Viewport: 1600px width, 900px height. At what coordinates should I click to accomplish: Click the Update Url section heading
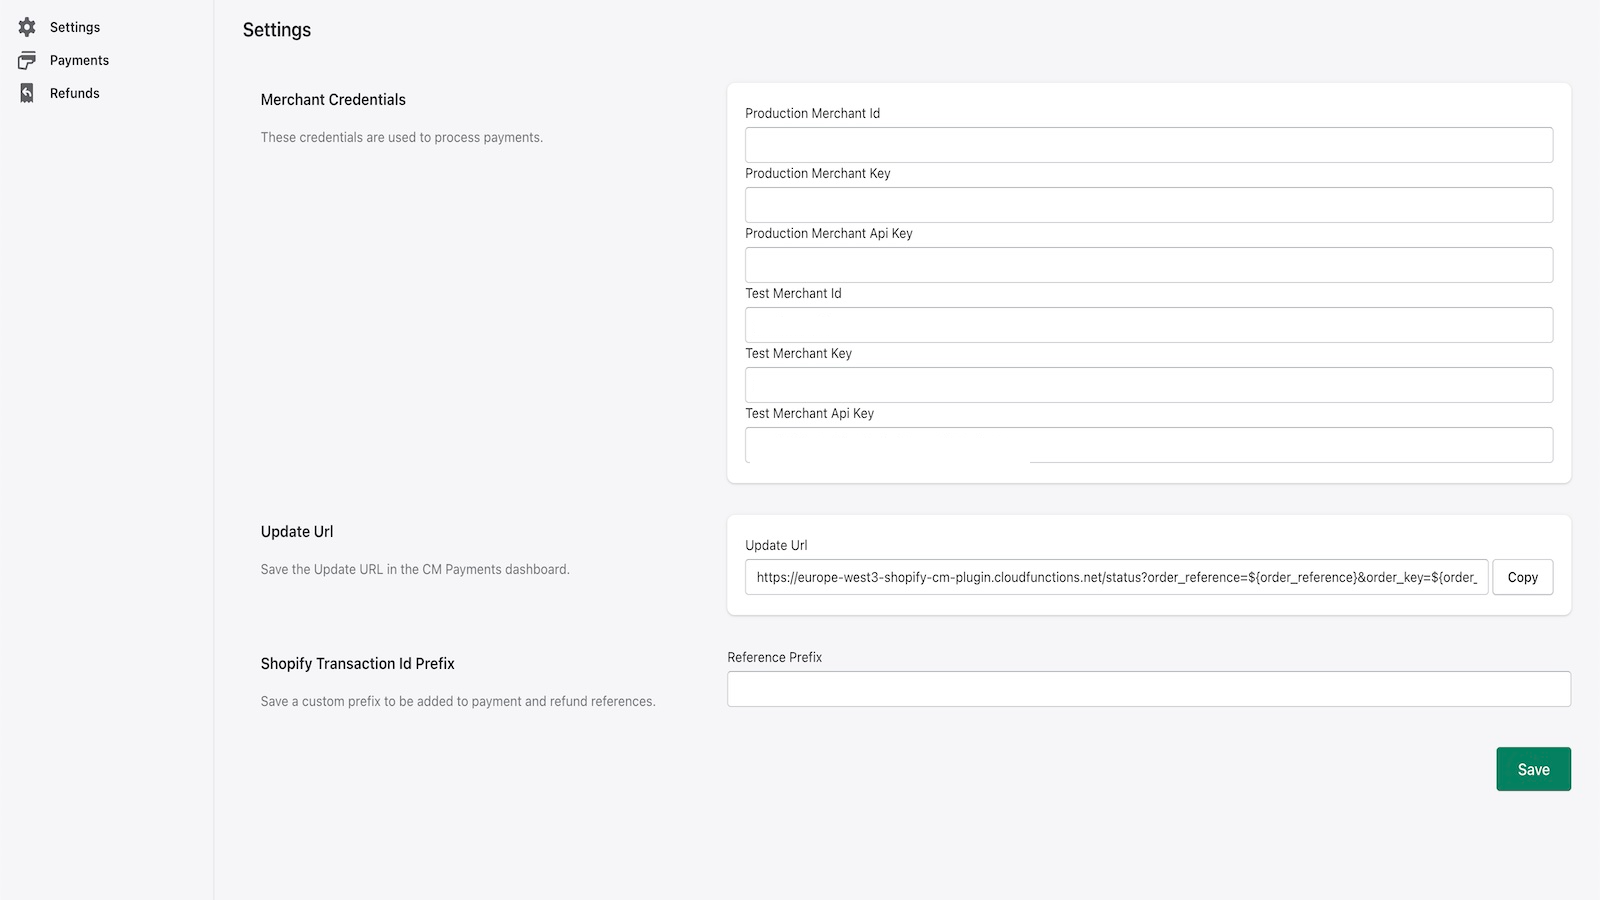coord(297,531)
